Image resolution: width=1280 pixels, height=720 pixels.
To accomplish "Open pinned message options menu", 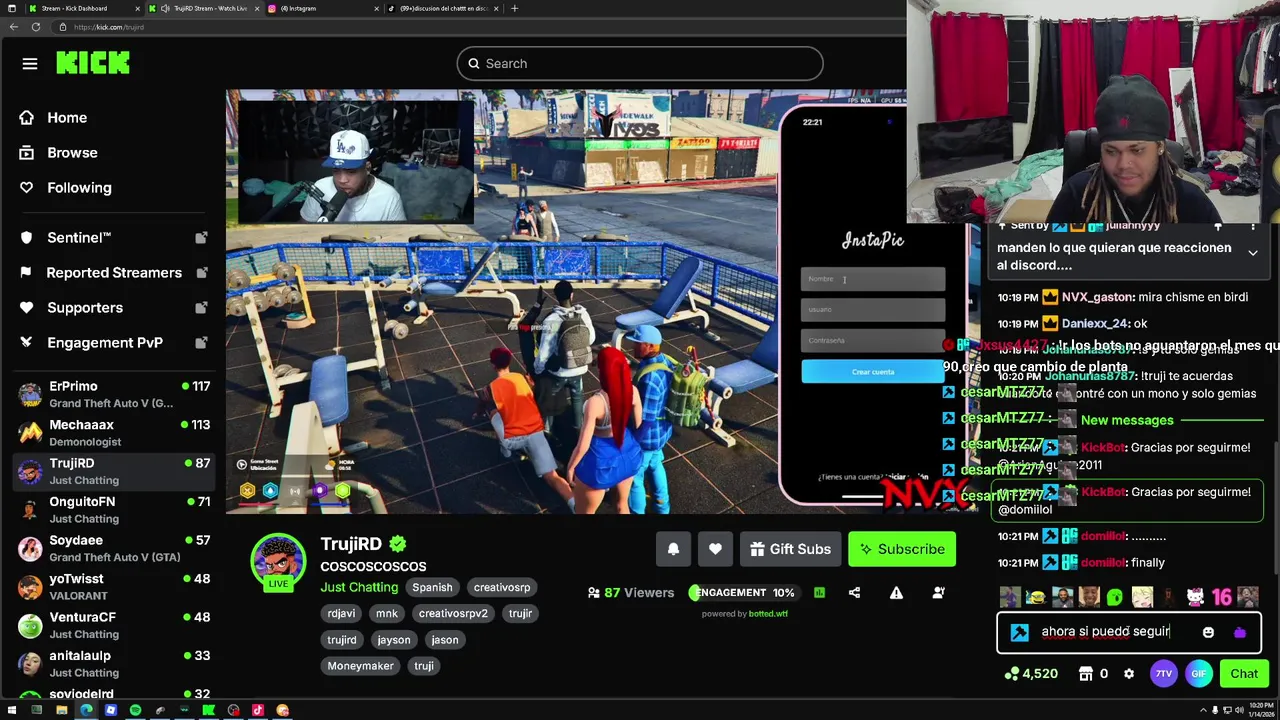I will [1252, 227].
